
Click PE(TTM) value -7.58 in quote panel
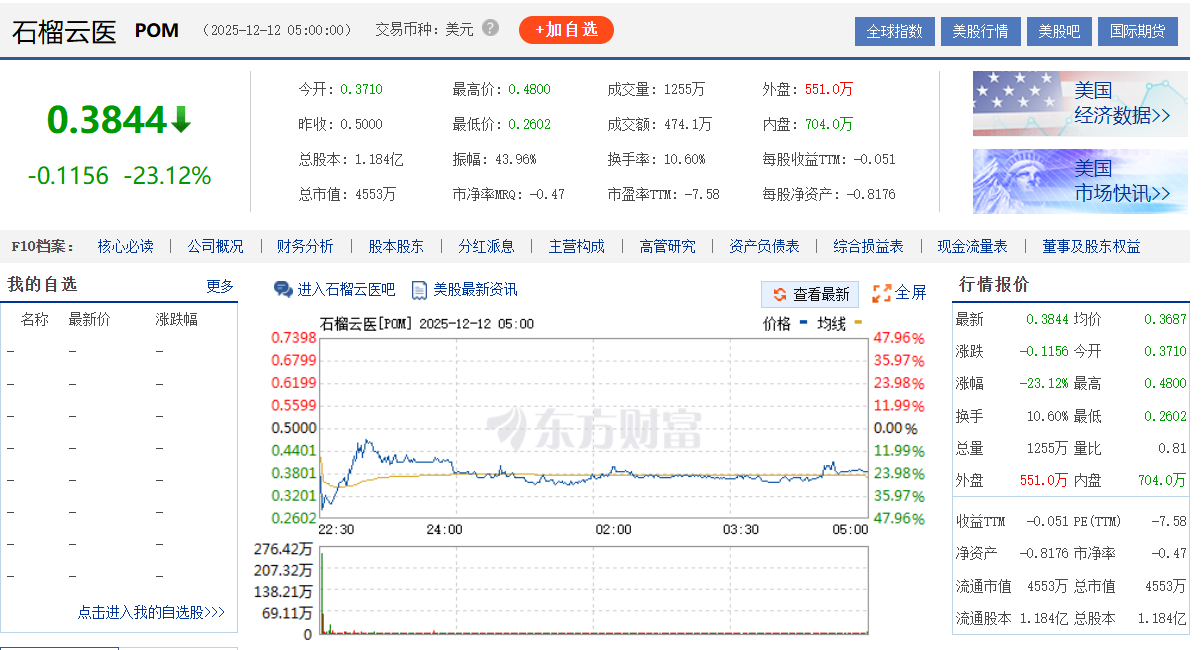click(1168, 521)
